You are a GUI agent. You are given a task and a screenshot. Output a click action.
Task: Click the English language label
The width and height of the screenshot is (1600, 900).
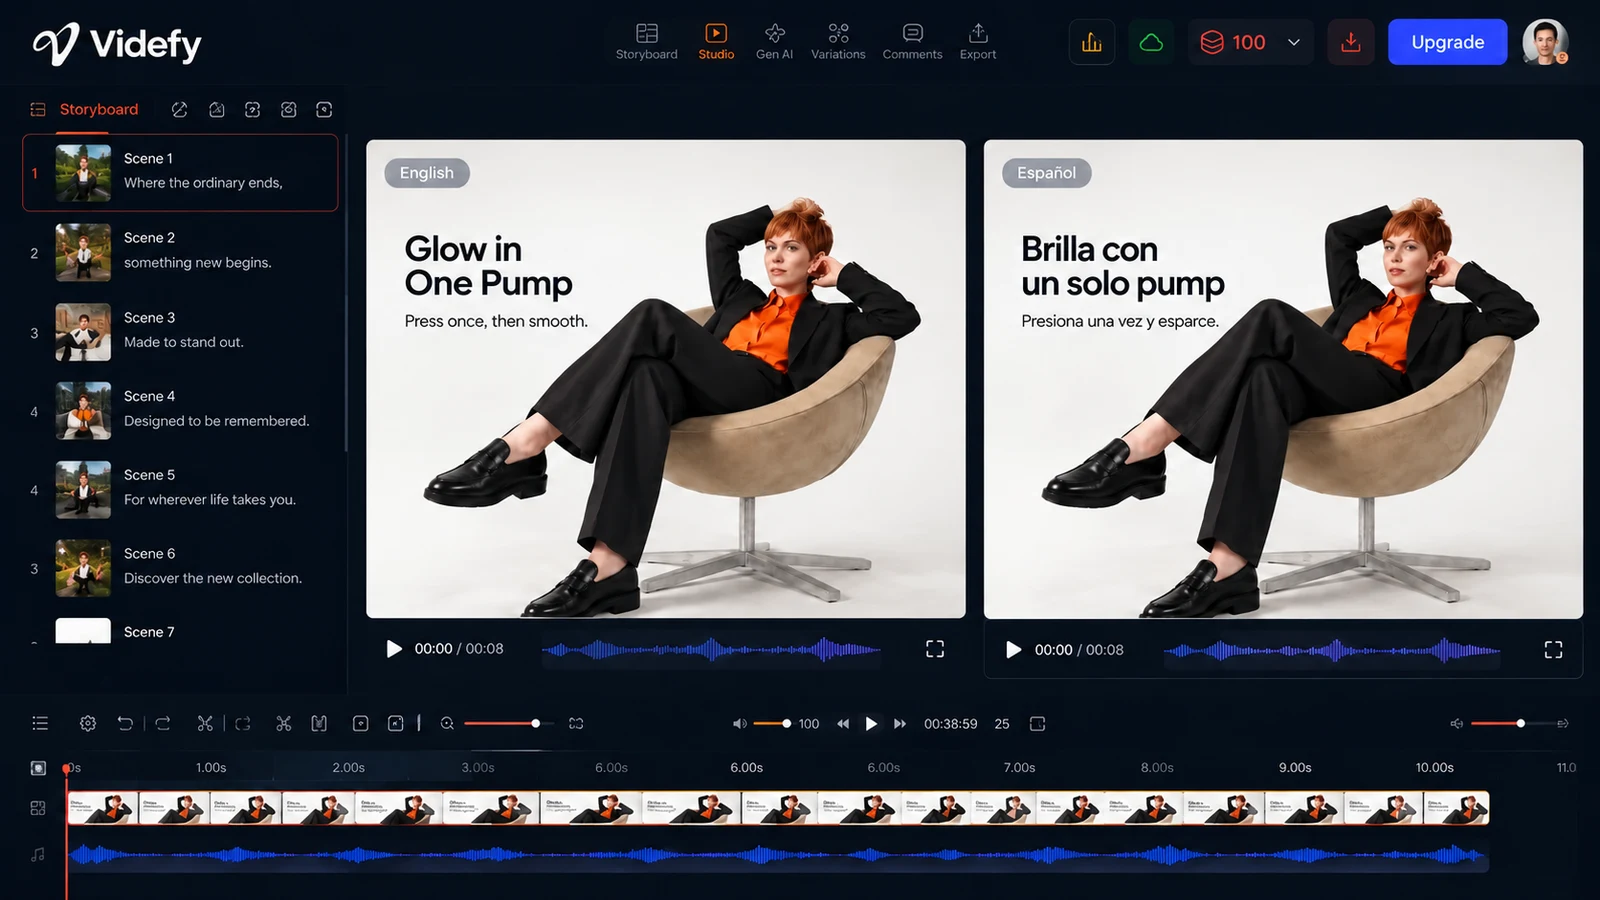click(x=427, y=173)
